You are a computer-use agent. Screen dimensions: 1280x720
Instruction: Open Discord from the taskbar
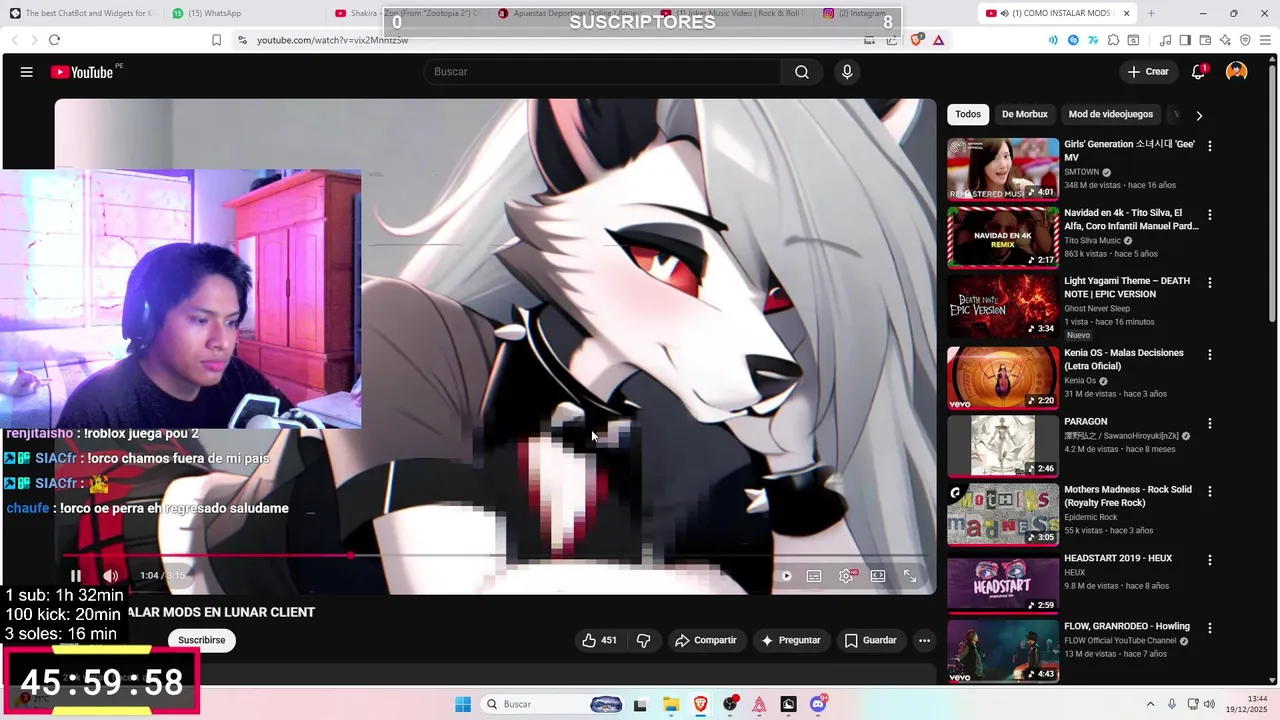[x=818, y=704]
